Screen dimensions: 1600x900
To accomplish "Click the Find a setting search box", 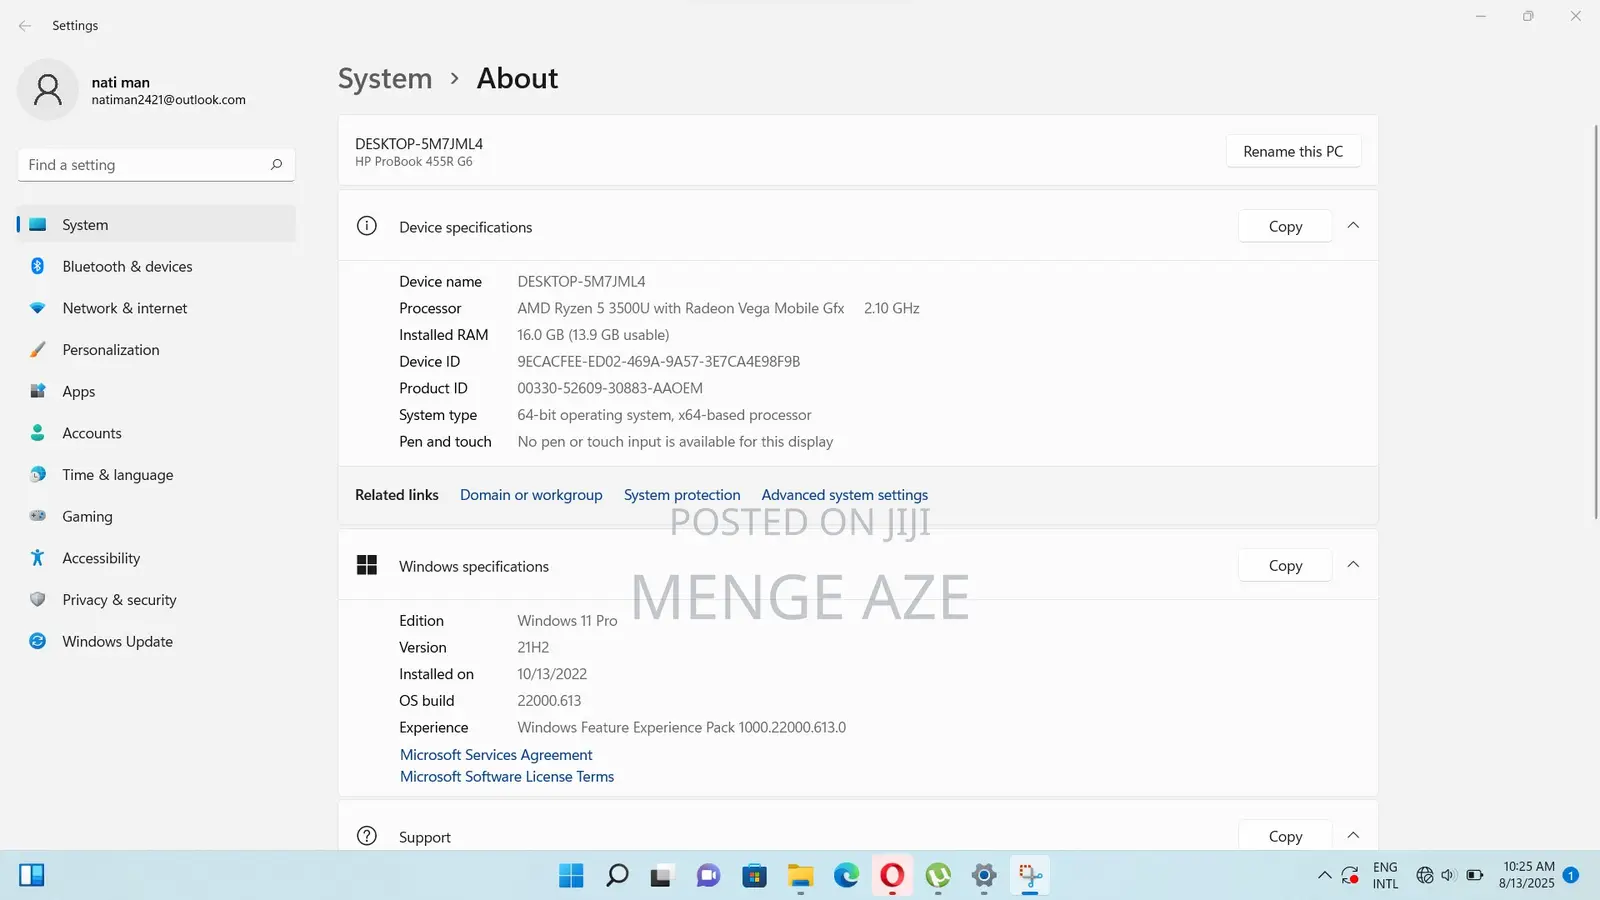I will tap(145, 165).
